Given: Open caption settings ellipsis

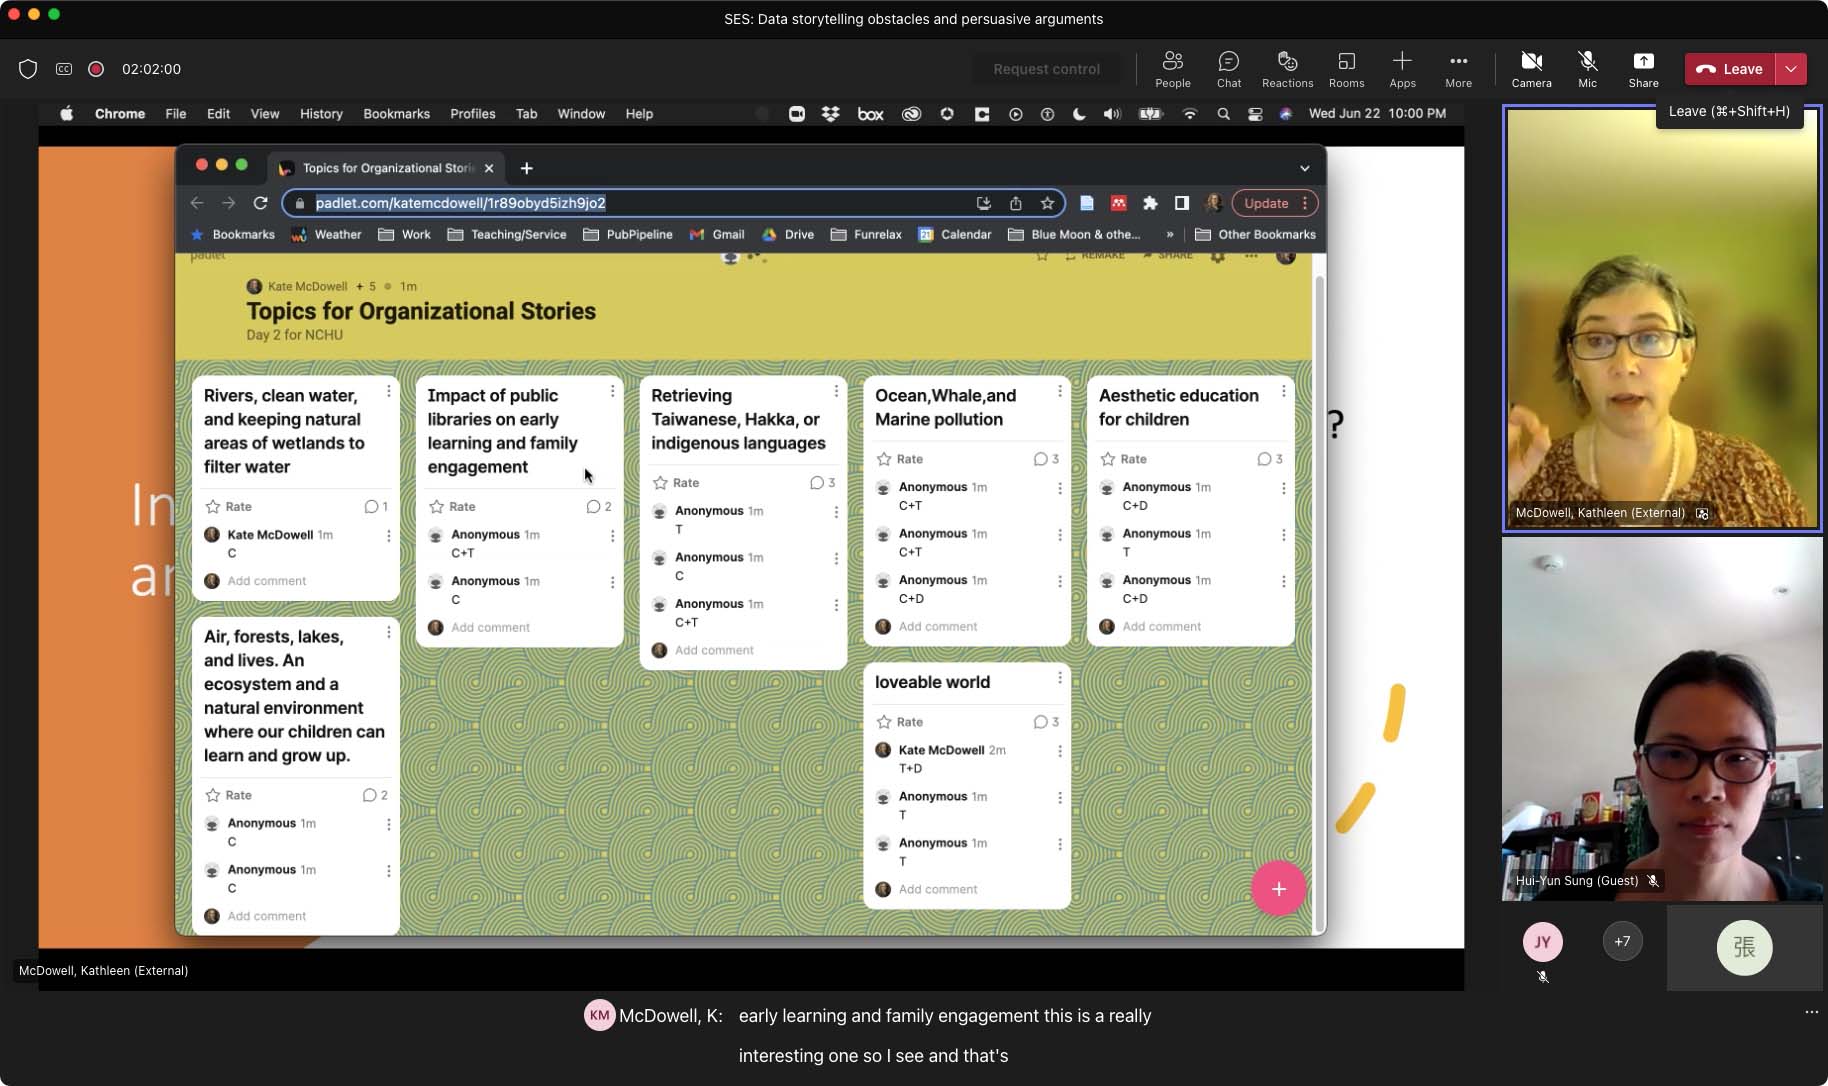Looking at the screenshot, I should click(1811, 1012).
